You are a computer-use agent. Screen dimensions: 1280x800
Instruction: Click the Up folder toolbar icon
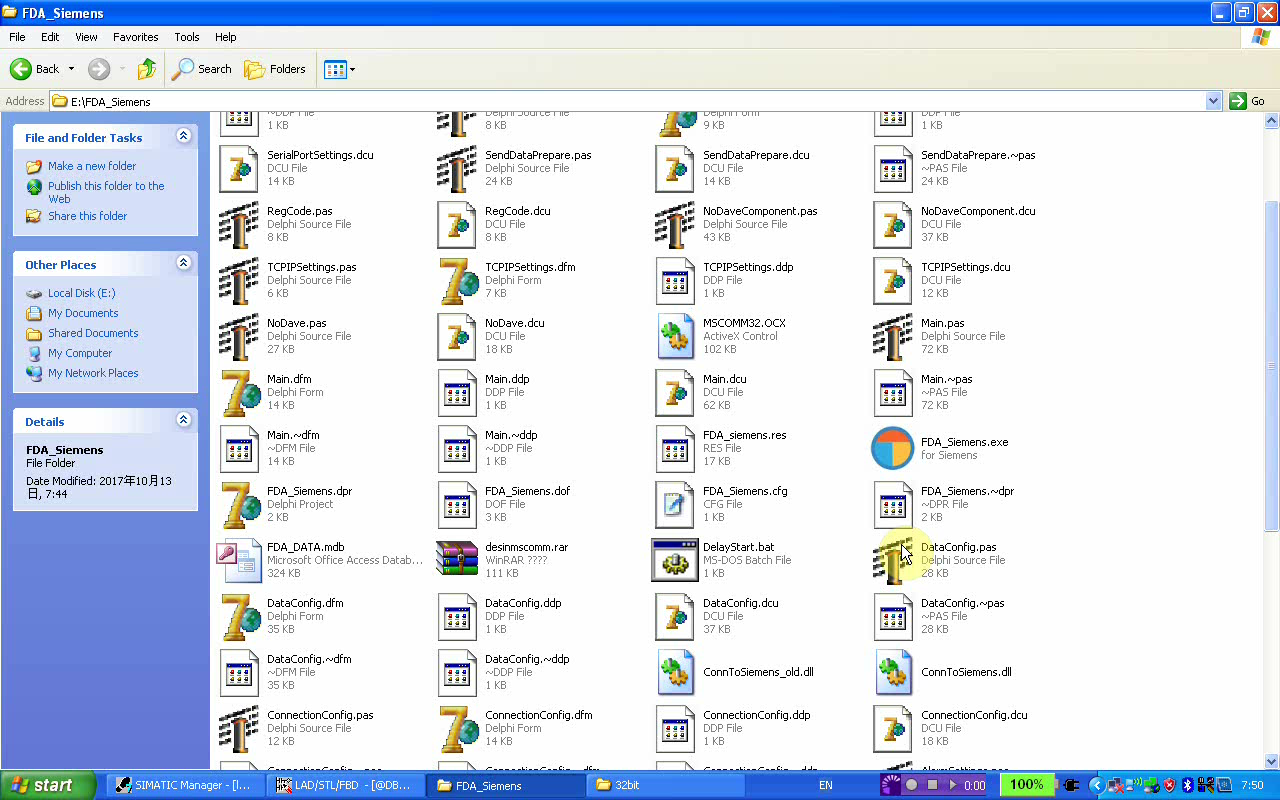tap(147, 69)
